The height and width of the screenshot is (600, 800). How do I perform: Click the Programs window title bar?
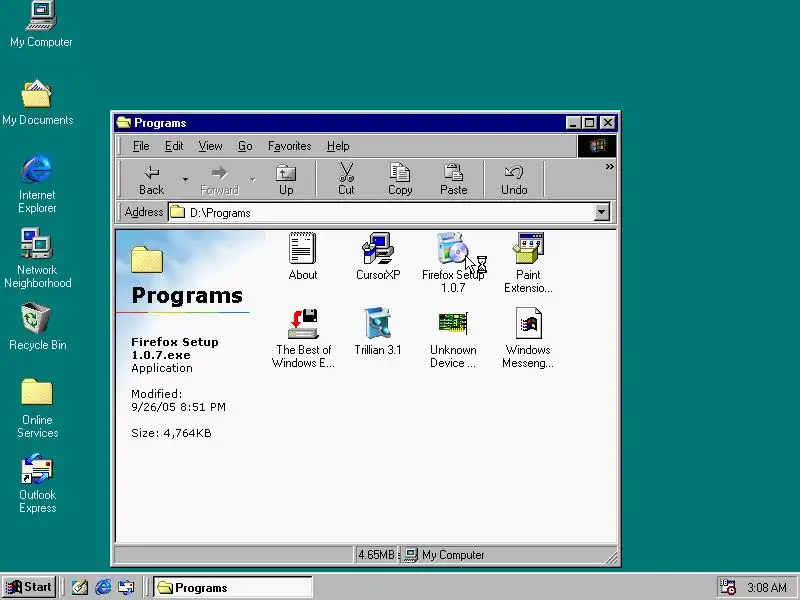(x=365, y=123)
